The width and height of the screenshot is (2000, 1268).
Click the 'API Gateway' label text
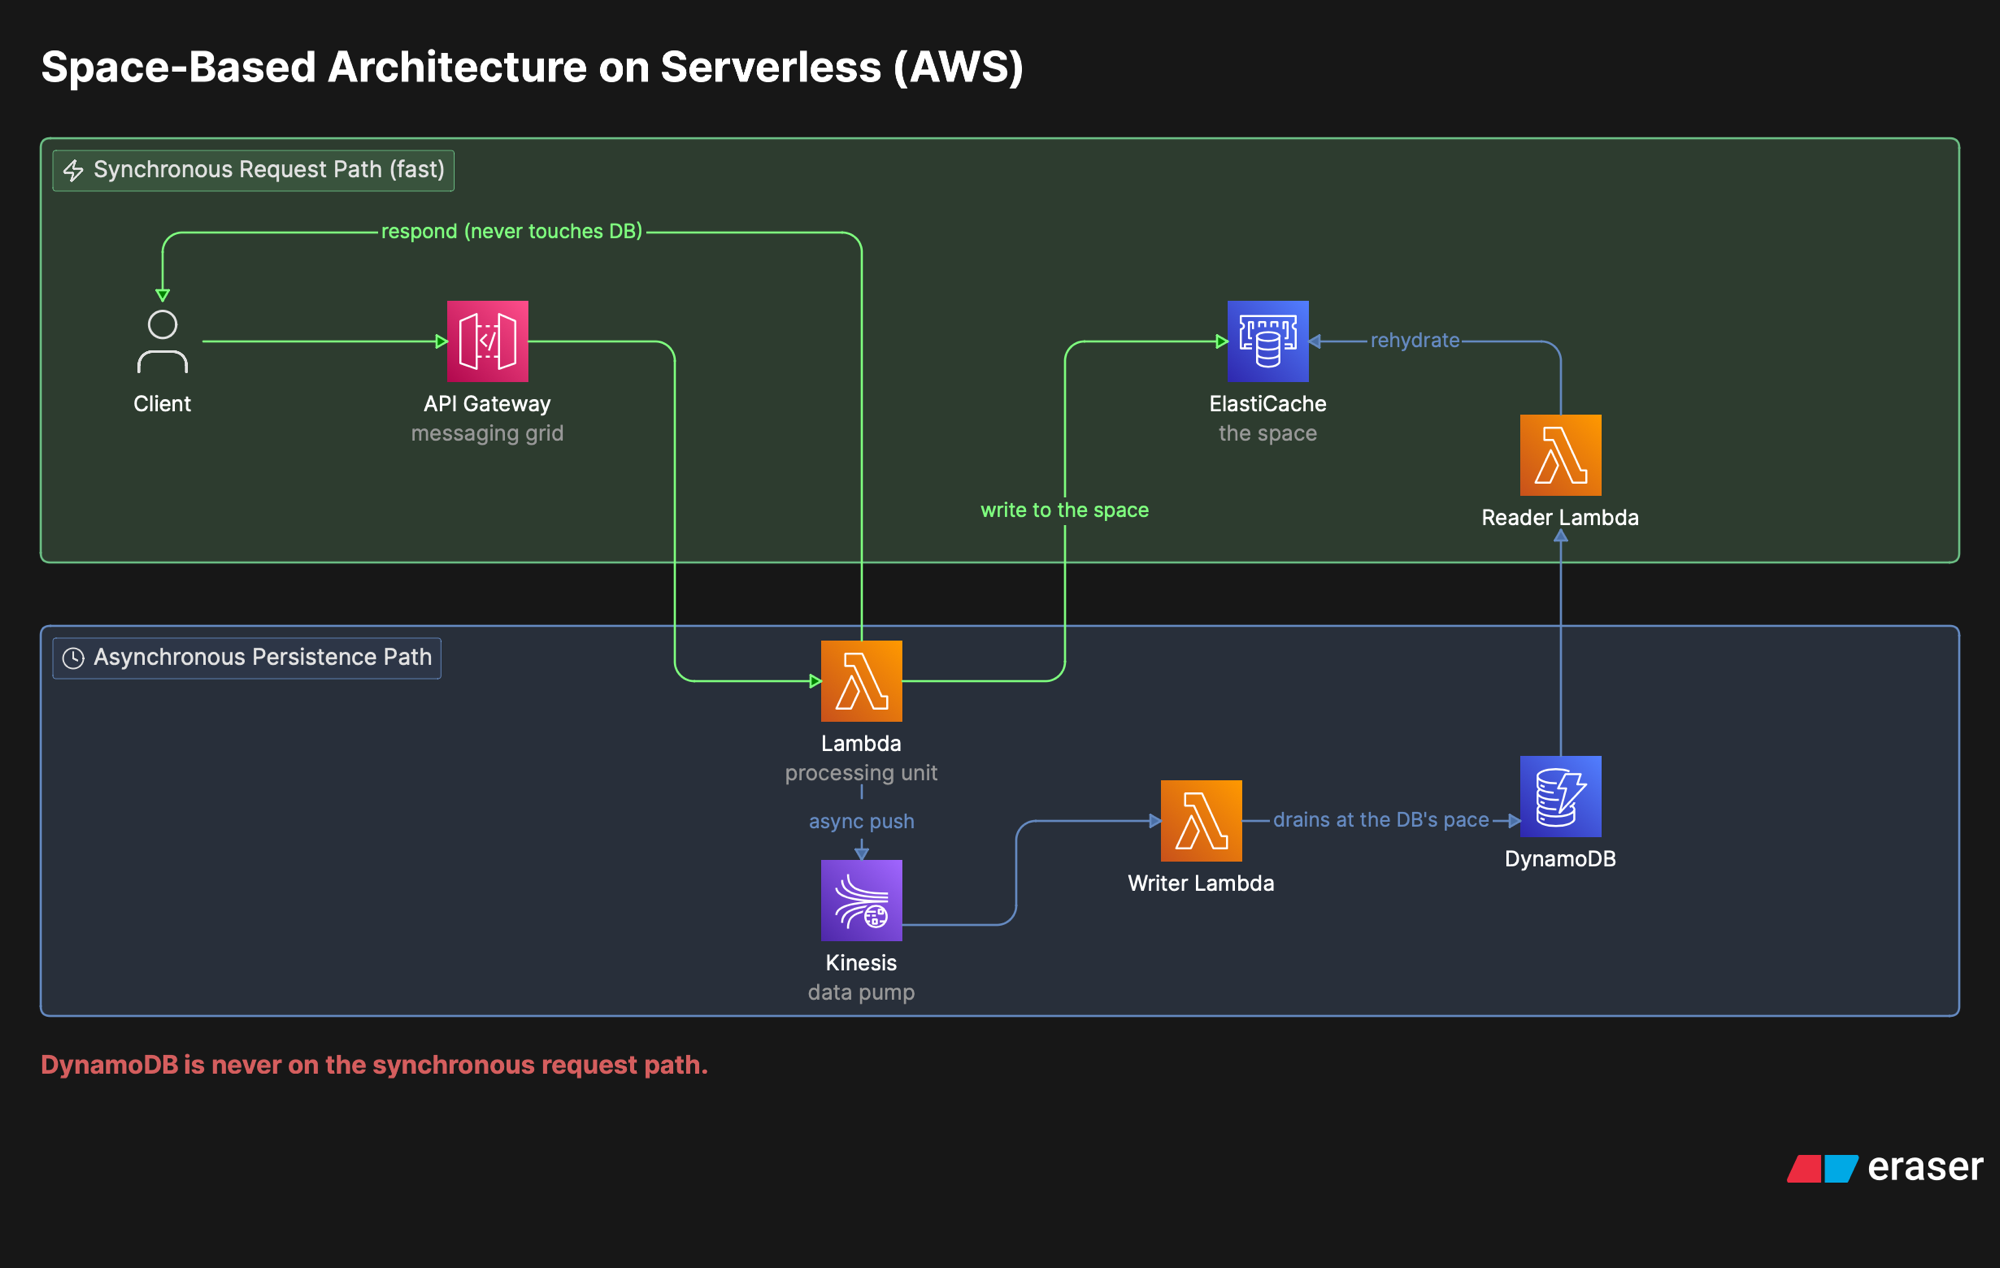pos(487,404)
